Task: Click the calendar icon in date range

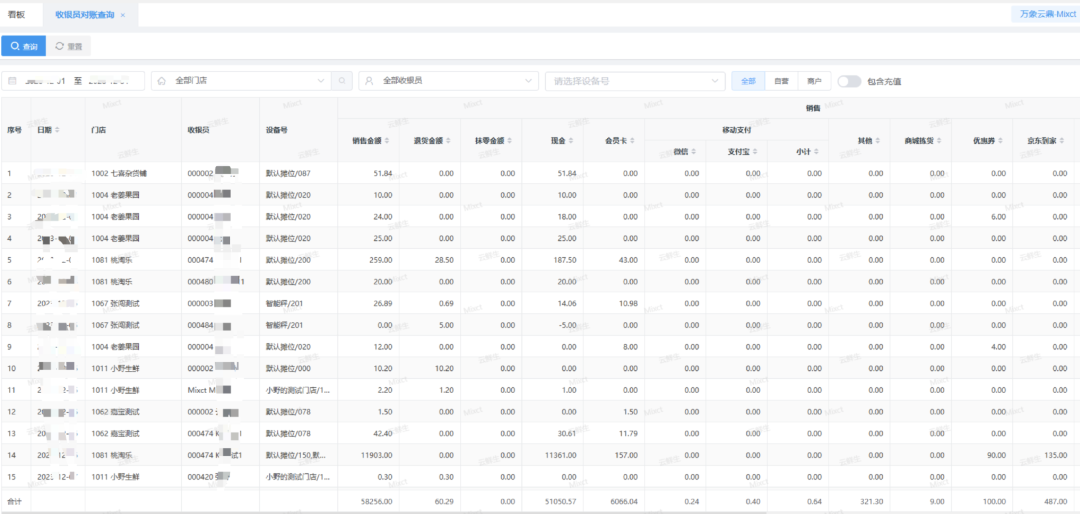Action: point(12,81)
